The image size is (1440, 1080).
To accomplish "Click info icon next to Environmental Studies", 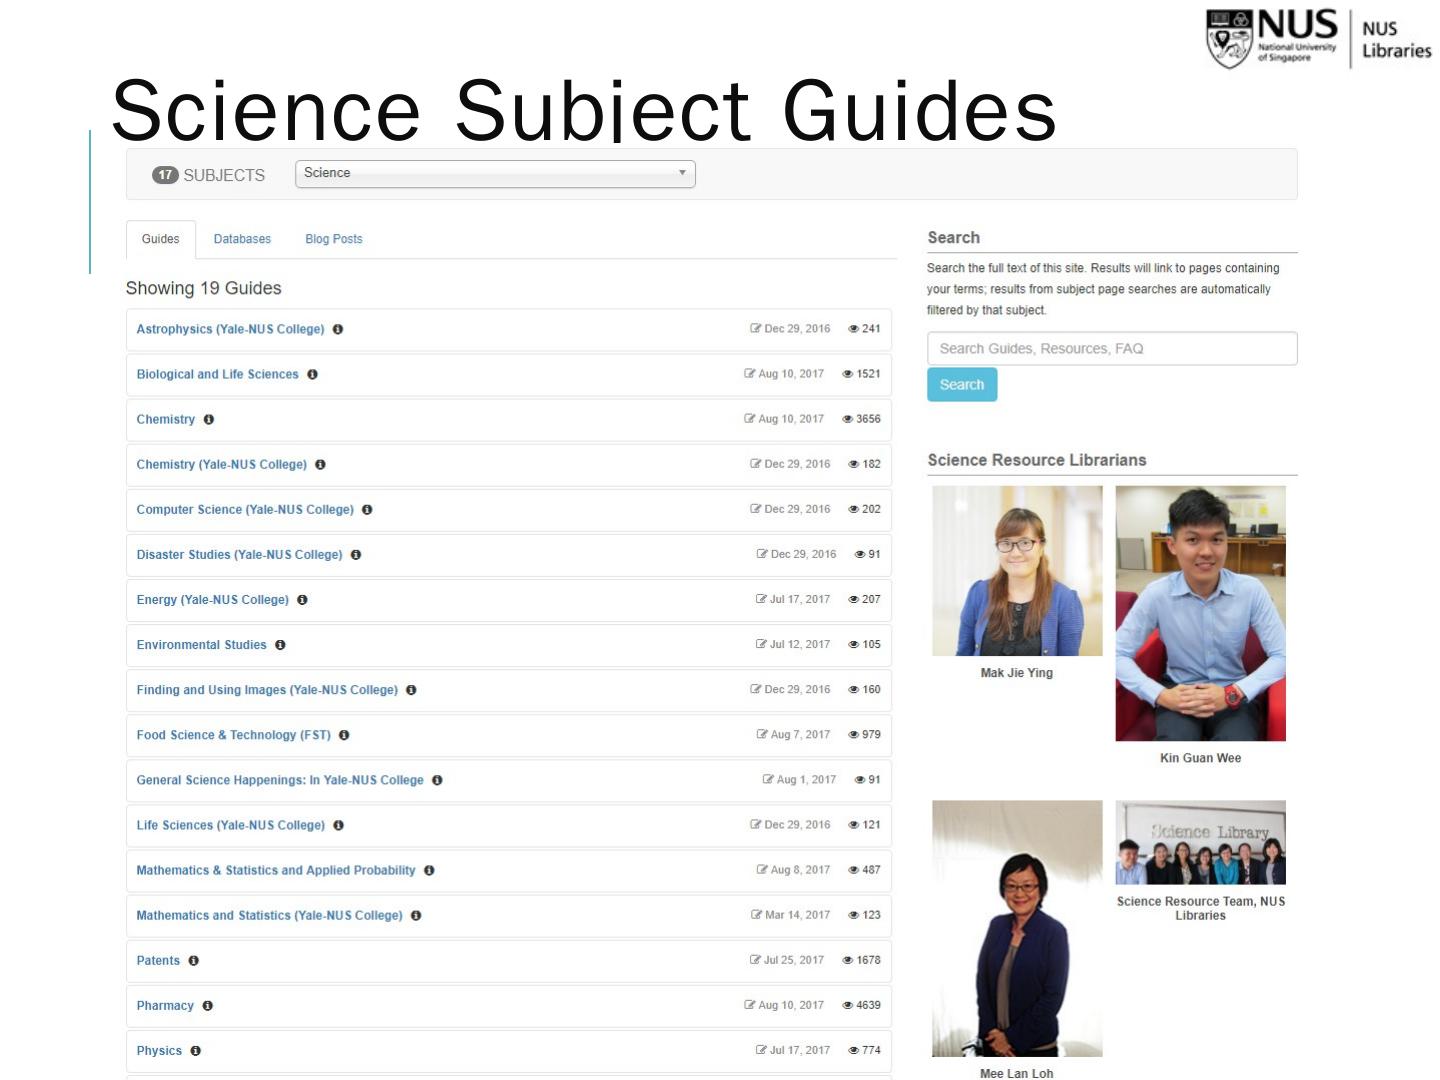I will (x=280, y=645).
